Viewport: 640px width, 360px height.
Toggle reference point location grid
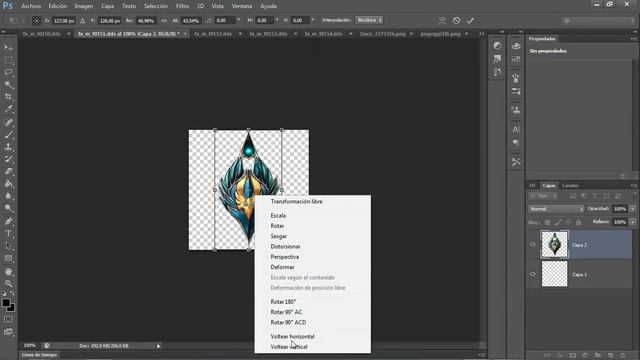pyautogui.click(x=36, y=20)
